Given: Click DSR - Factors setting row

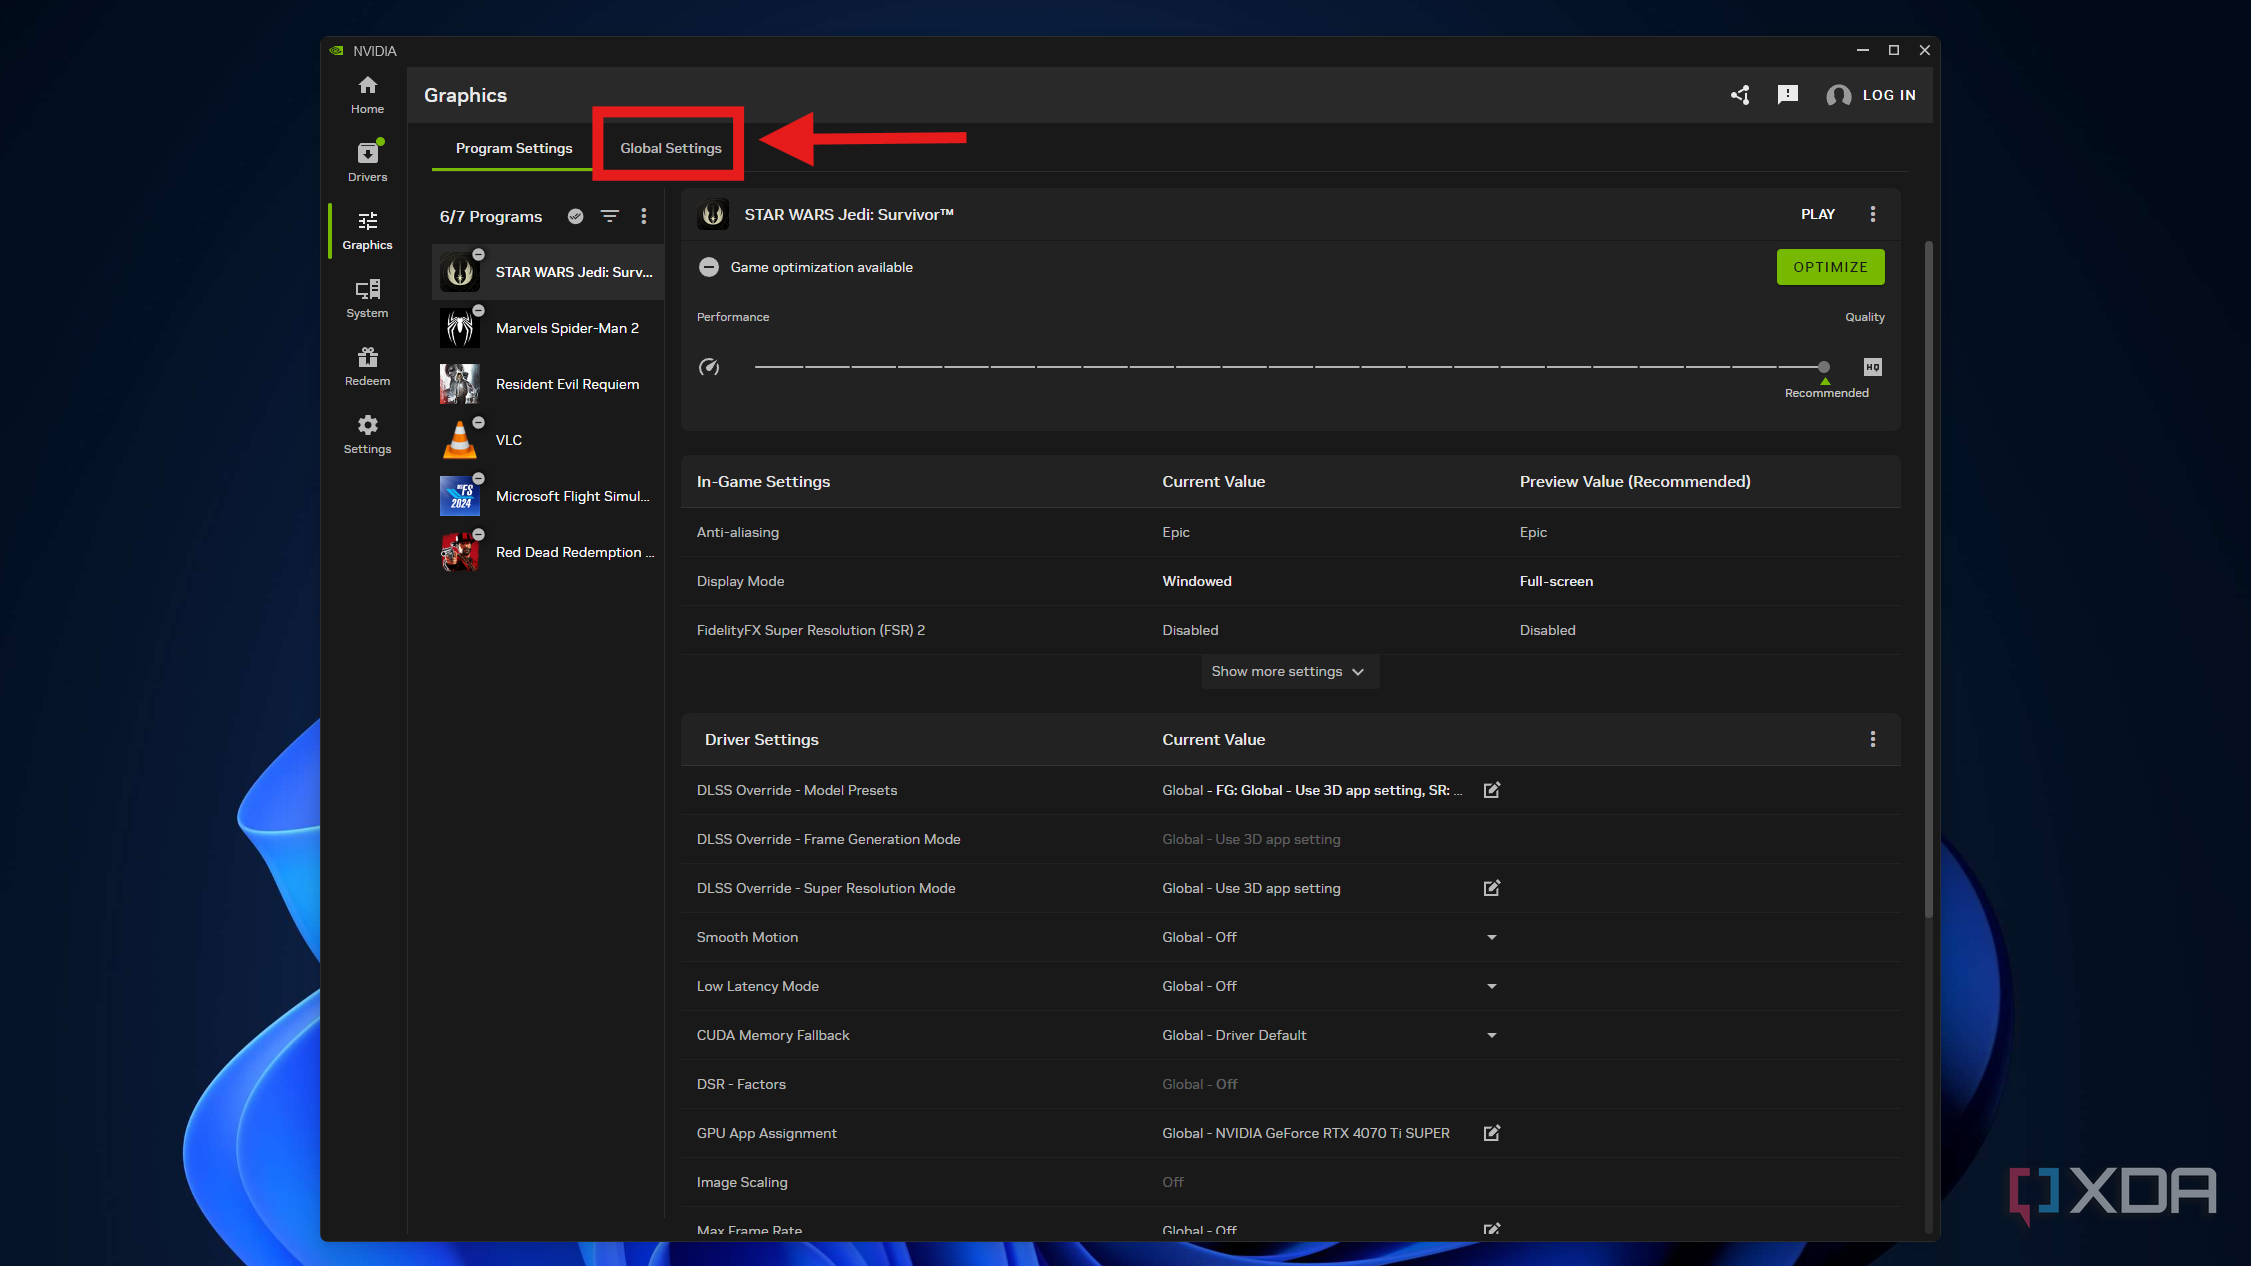Looking at the screenshot, I should (1290, 1084).
